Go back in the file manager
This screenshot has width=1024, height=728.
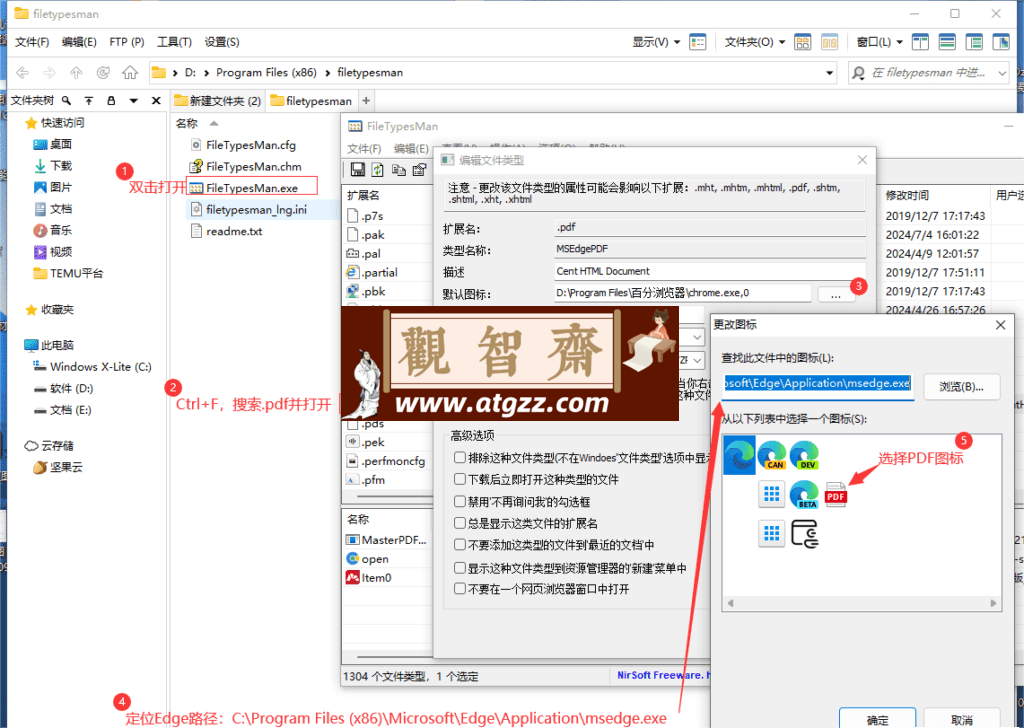[x=22, y=72]
